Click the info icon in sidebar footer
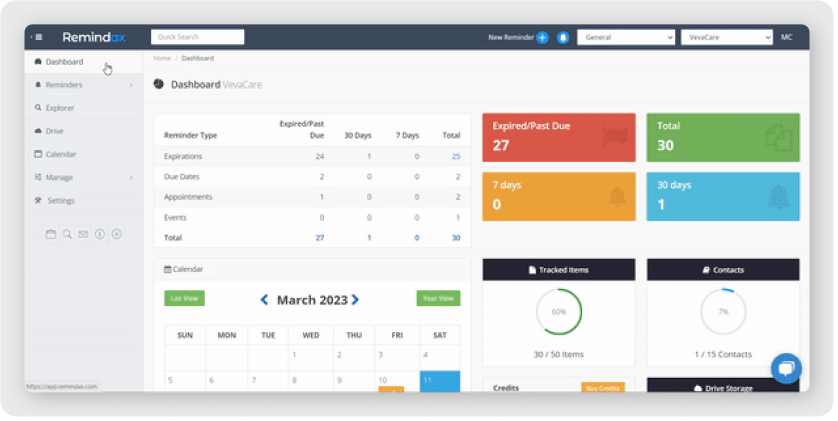The height and width of the screenshot is (421, 838). [99, 234]
